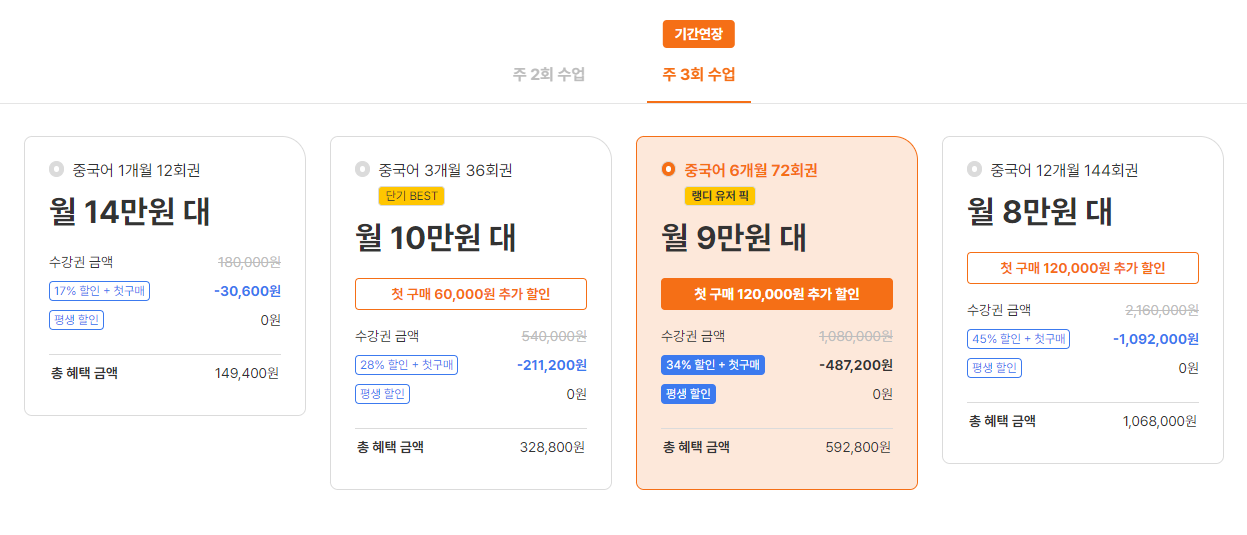Click the 45% 할인 + 첫구매 tag
The width and height of the screenshot is (1247, 535).
coord(1018,339)
